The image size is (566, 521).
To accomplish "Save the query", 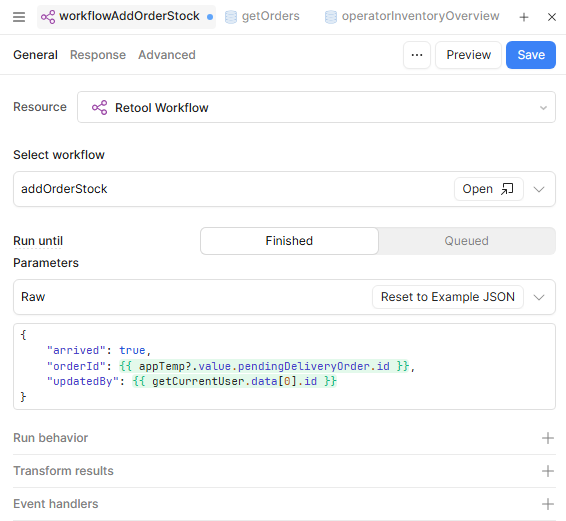I will pyautogui.click(x=531, y=55).
